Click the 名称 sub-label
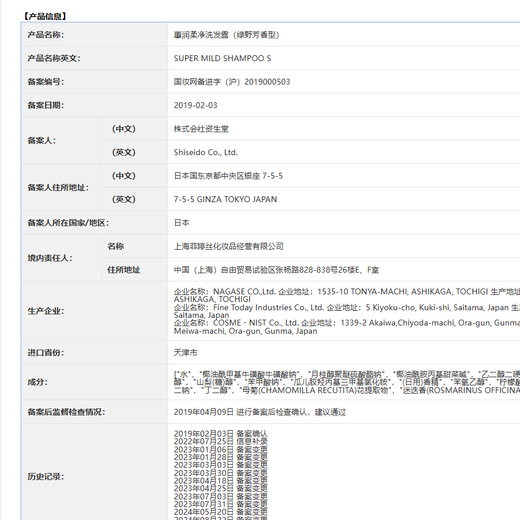This screenshot has height=520, width=520. click(115, 246)
